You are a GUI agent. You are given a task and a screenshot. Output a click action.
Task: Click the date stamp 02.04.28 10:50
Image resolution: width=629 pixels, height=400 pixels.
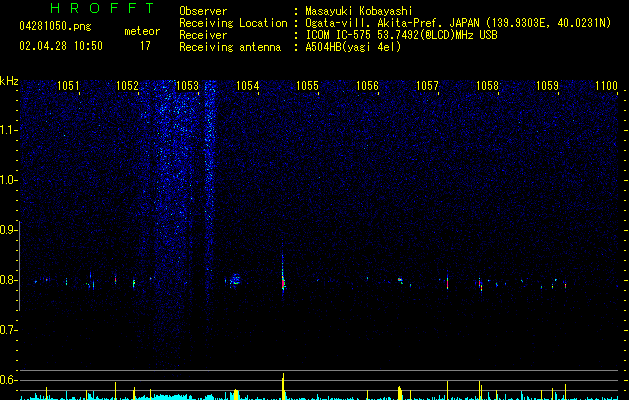pos(61,46)
